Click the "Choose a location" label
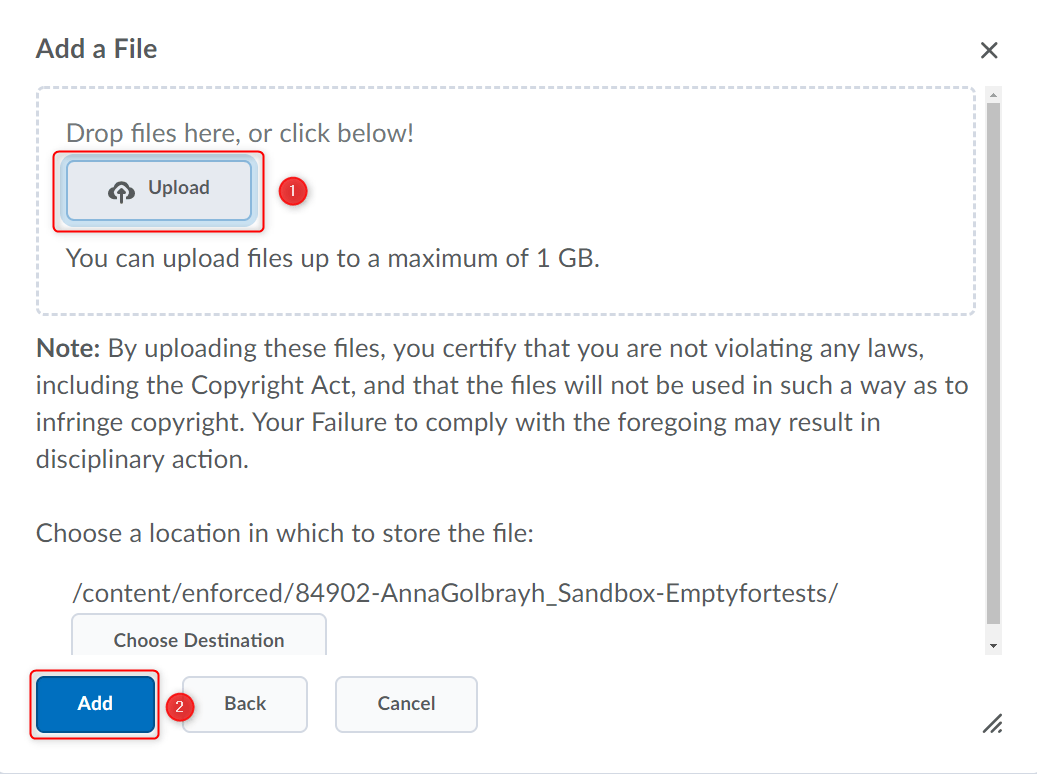 pyautogui.click(x=285, y=533)
